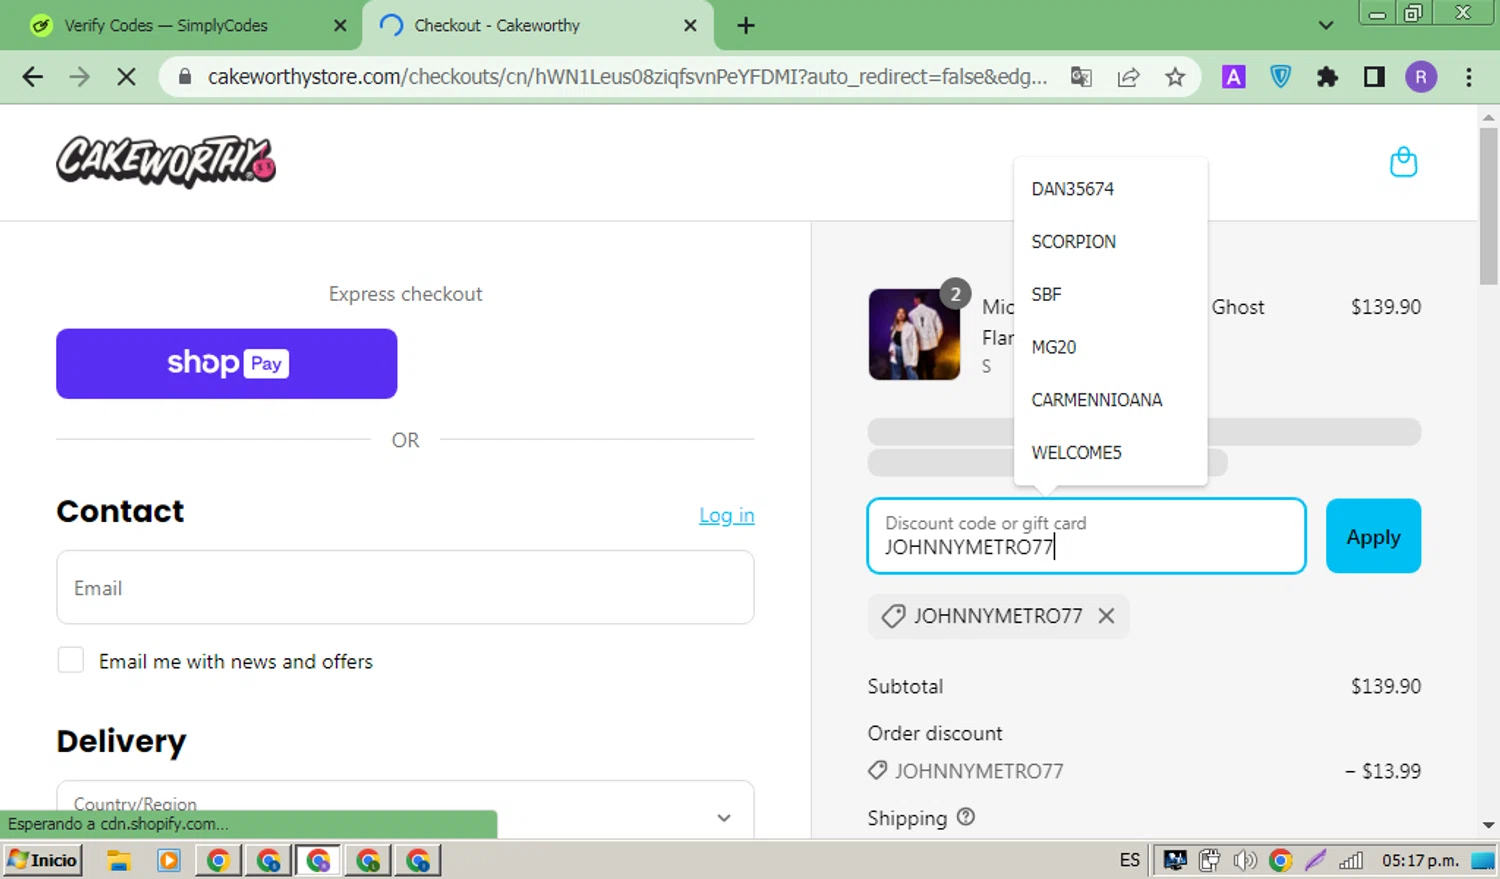Click the browser forward arrow

pyautogui.click(x=79, y=77)
